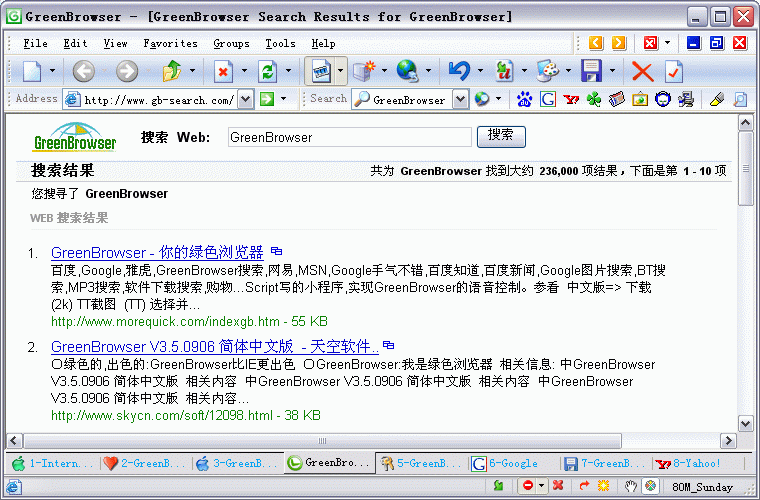Viewport: 760px width, 500px height.
Task: Click the 搜索 search button on page
Action: pyautogui.click(x=501, y=136)
